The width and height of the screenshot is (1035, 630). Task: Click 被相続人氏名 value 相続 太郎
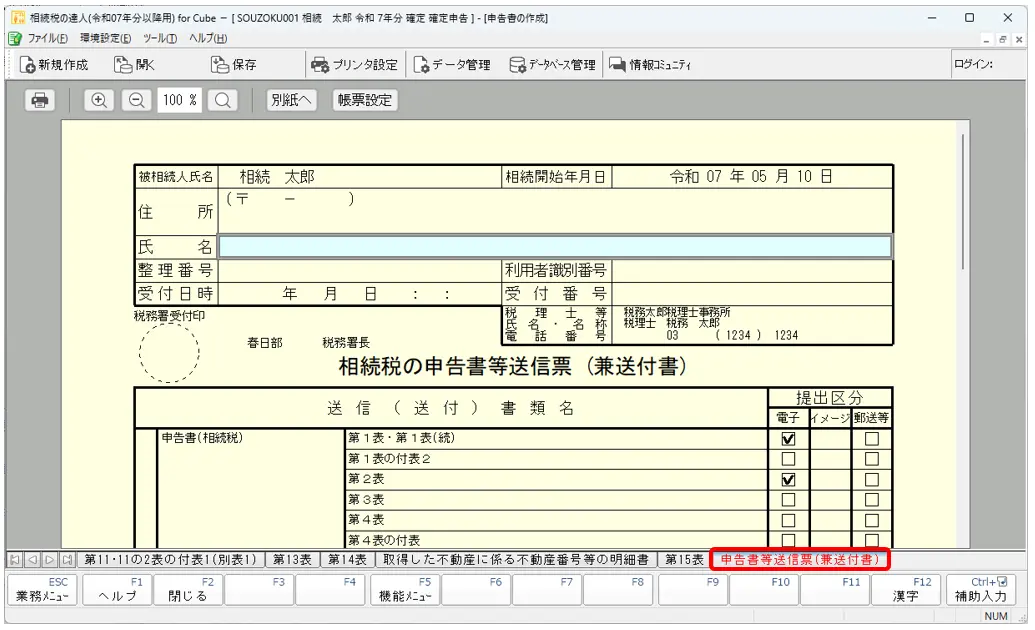pyautogui.click(x=277, y=177)
